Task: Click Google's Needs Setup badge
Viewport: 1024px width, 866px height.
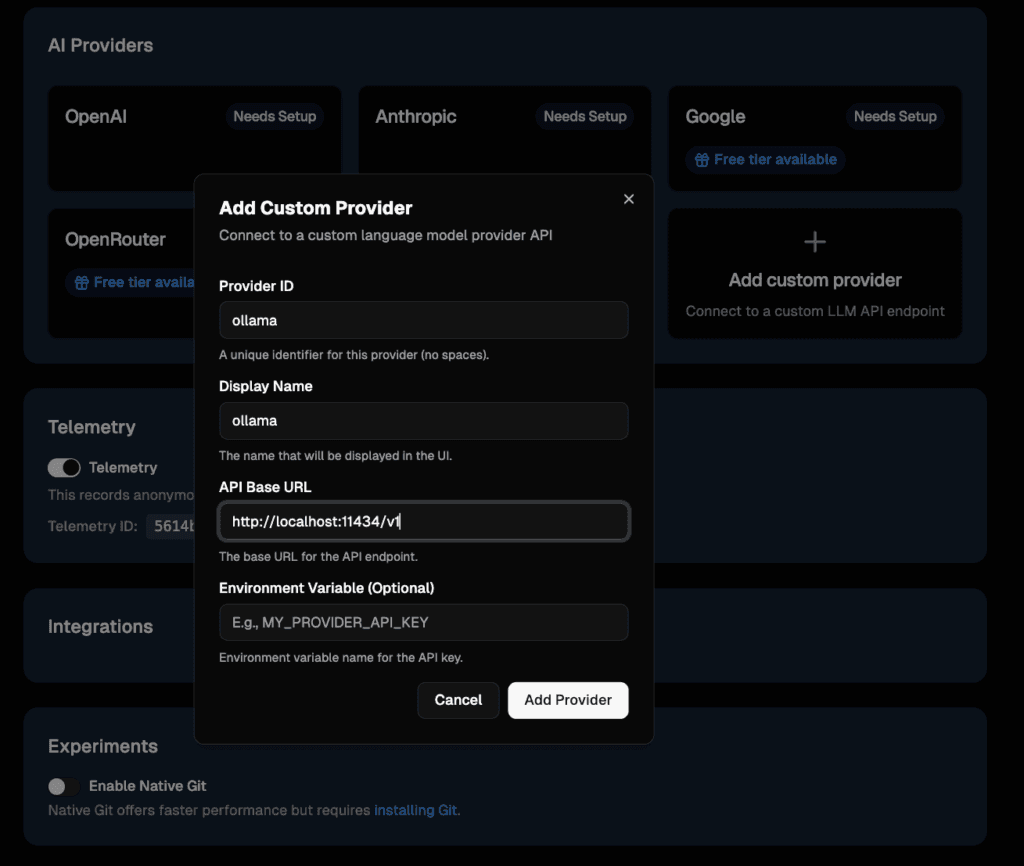Action: [895, 117]
